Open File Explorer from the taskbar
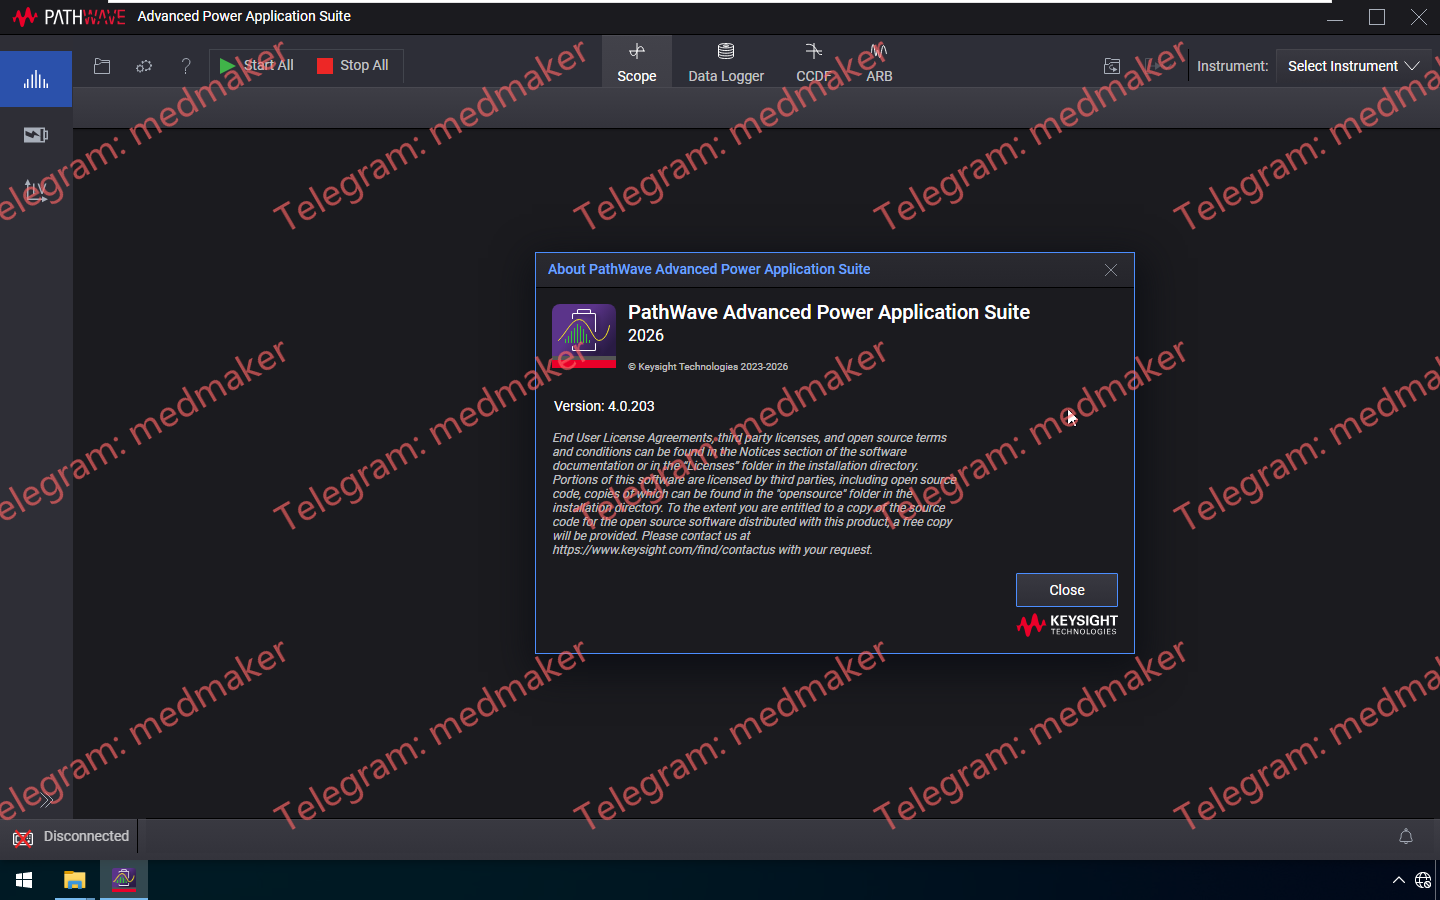Viewport: 1440px width, 900px height. [75, 880]
